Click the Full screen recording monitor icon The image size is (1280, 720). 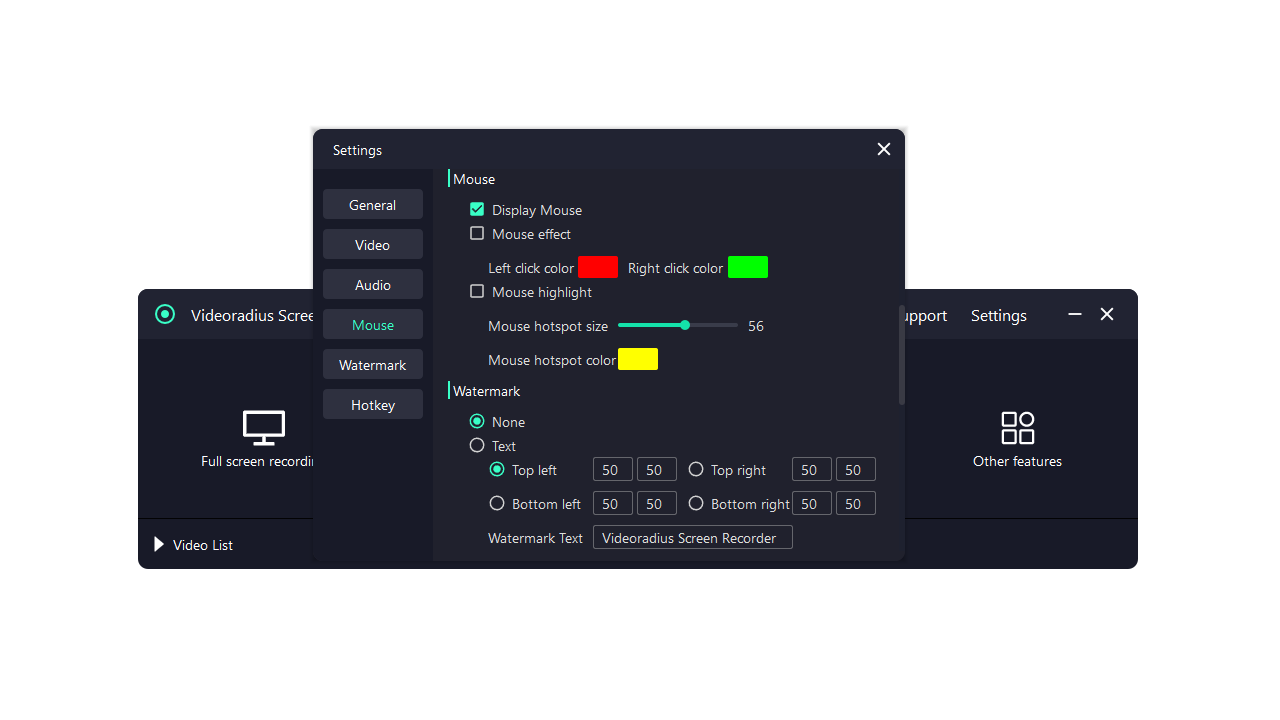(x=264, y=428)
